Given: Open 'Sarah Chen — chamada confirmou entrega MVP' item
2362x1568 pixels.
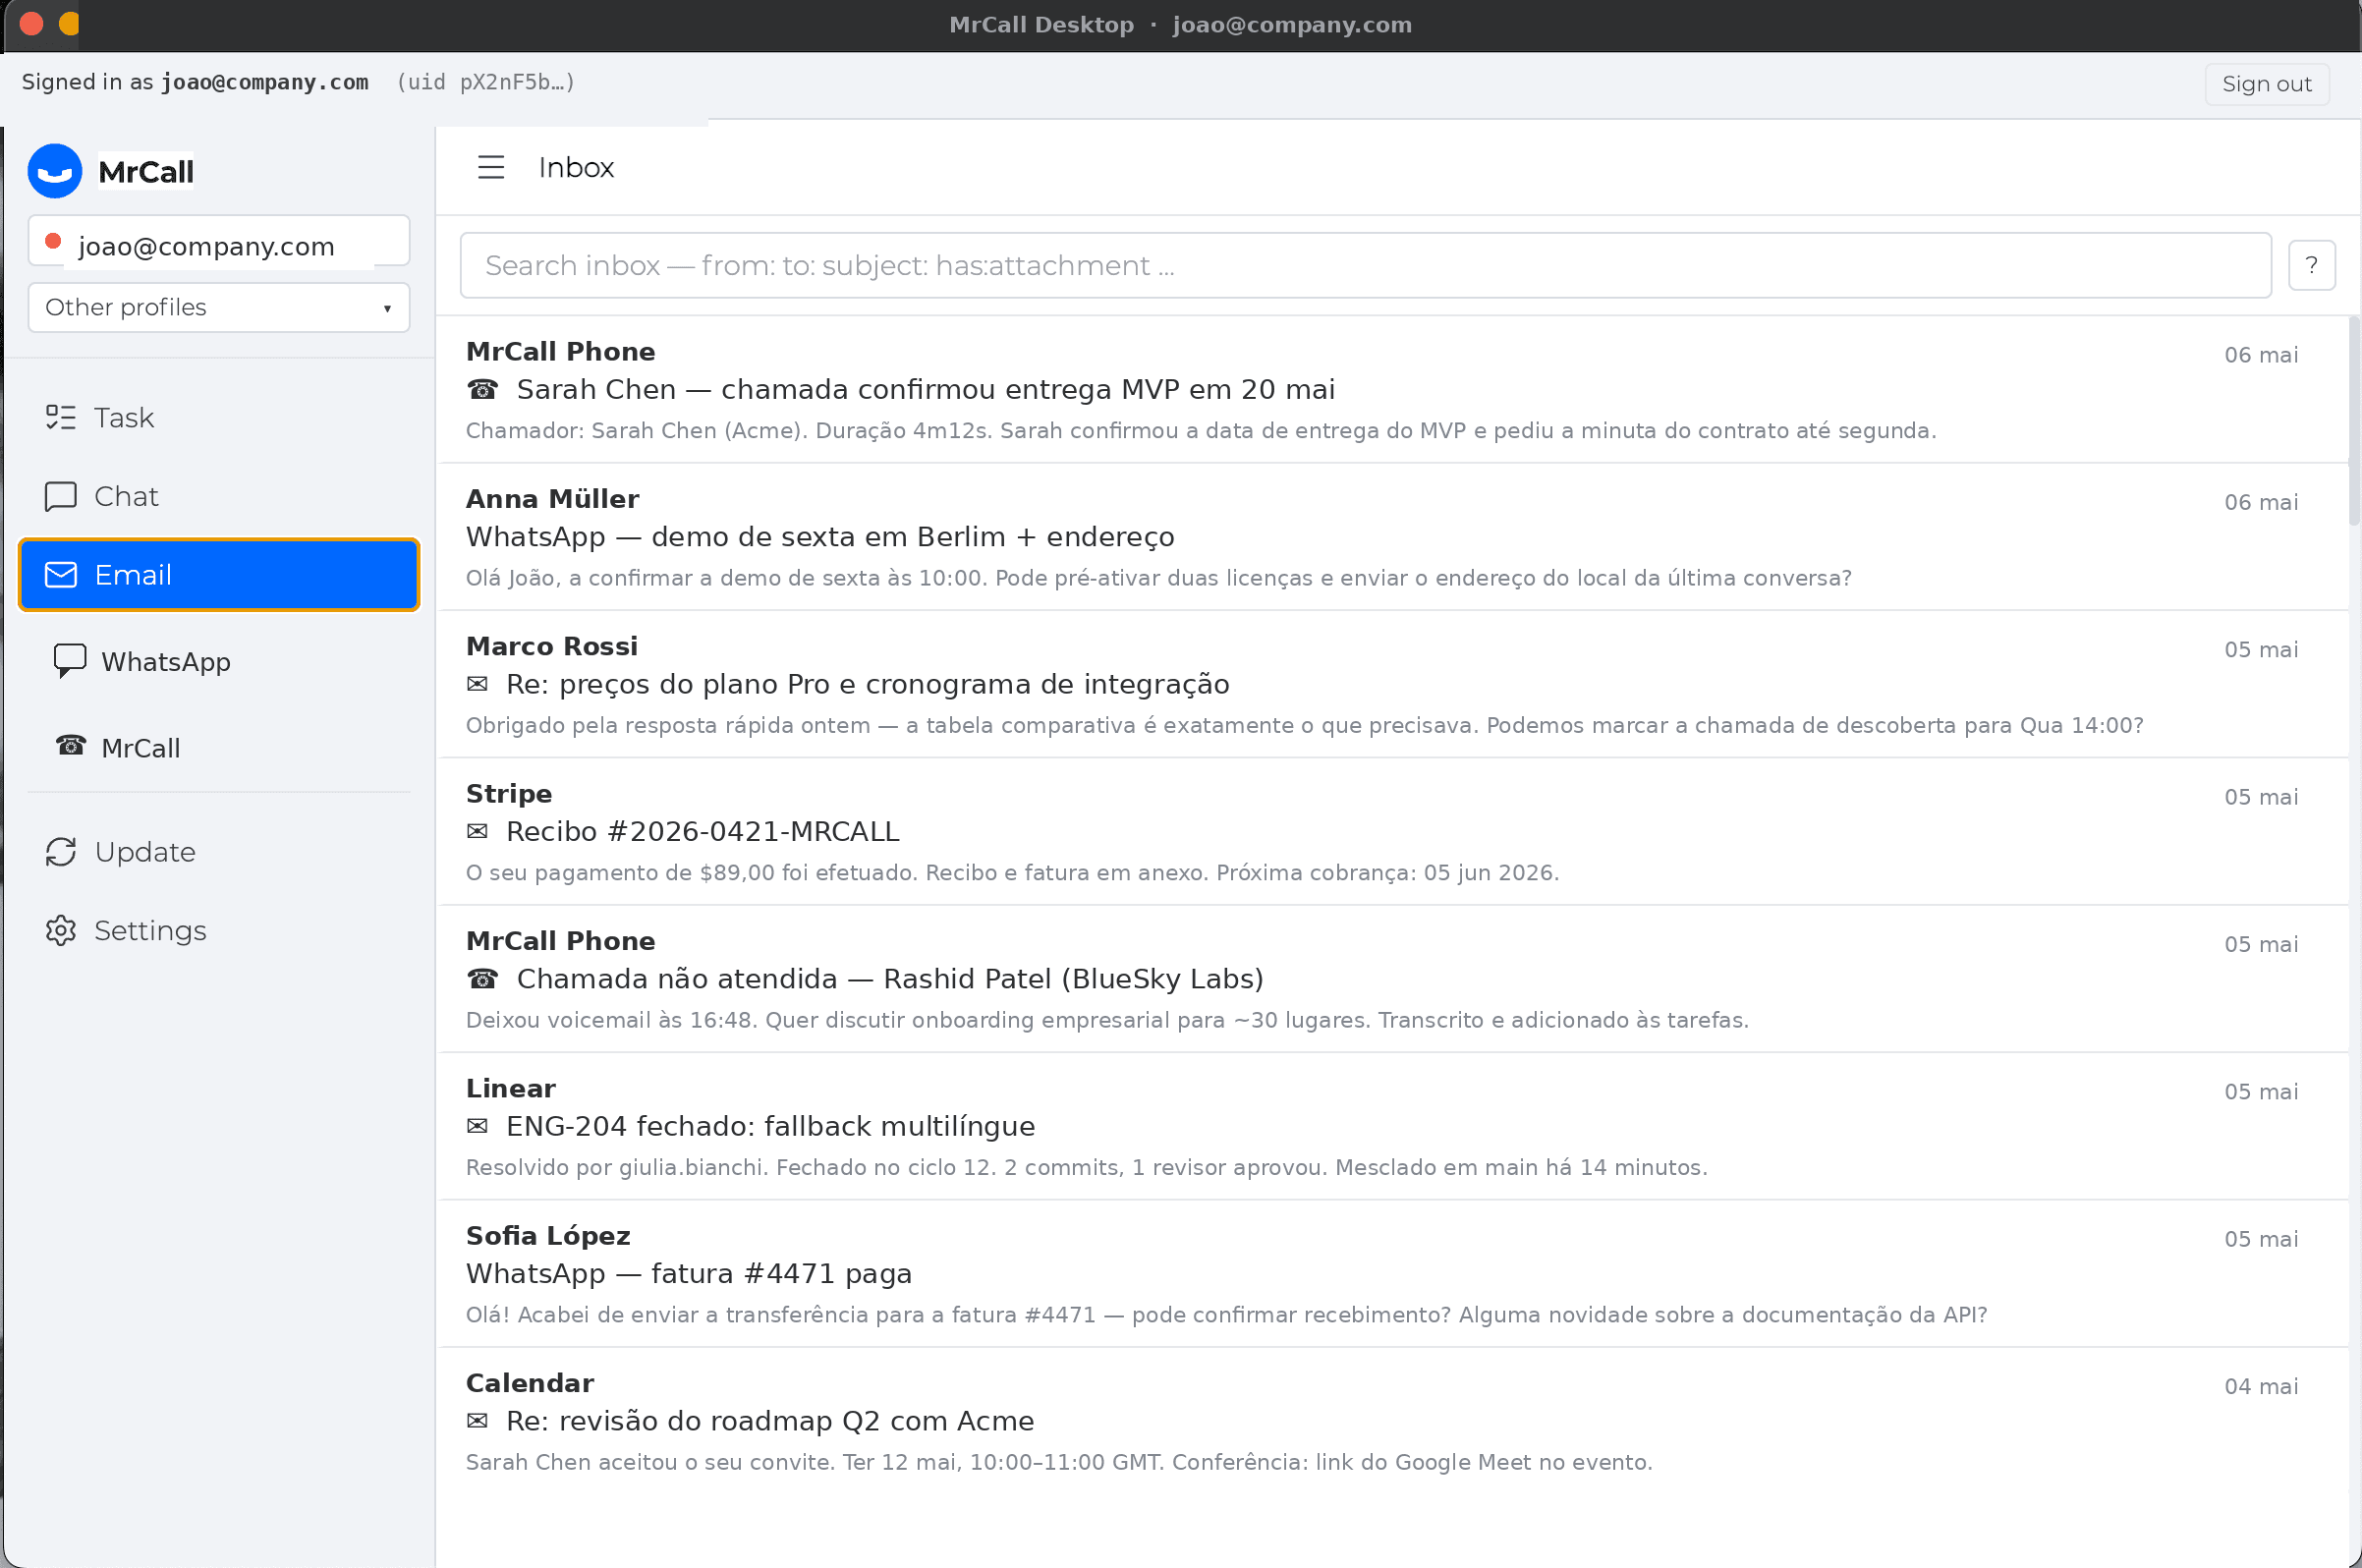Looking at the screenshot, I should pyautogui.click(x=1392, y=390).
